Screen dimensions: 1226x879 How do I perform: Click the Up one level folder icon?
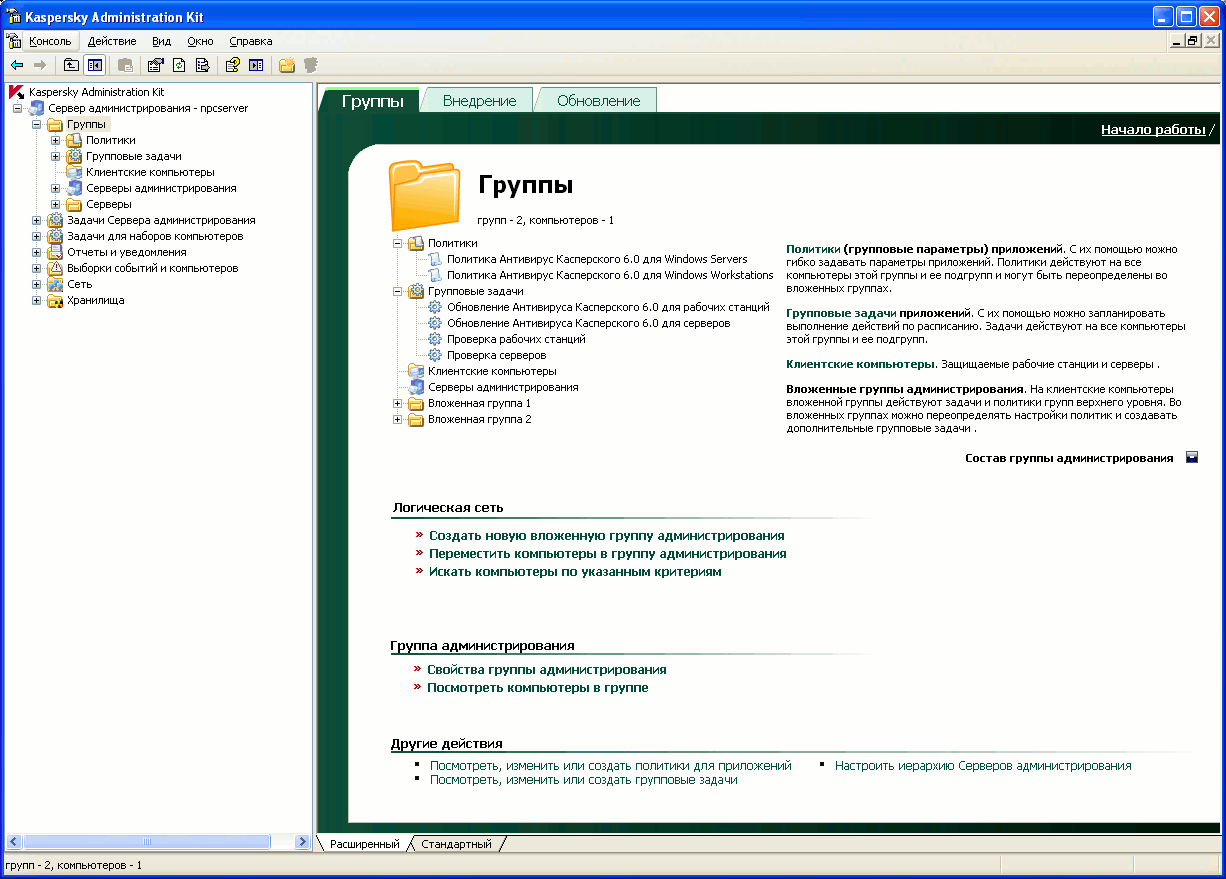click(71, 65)
